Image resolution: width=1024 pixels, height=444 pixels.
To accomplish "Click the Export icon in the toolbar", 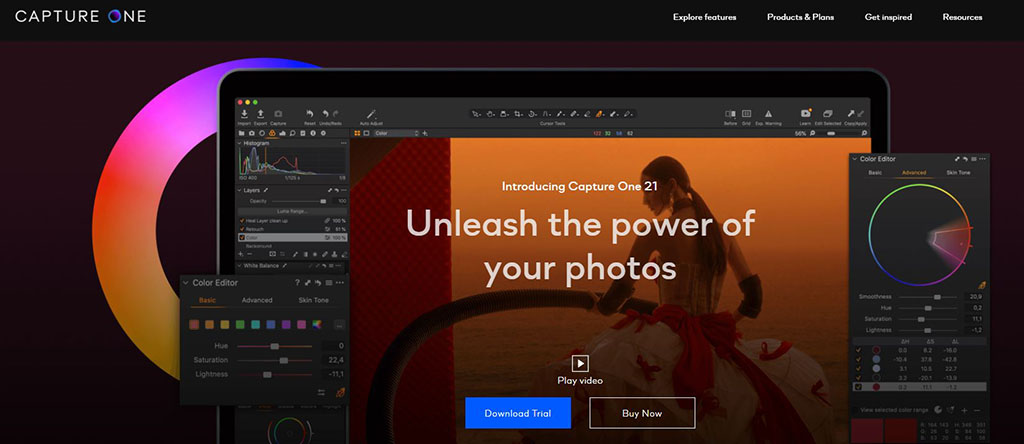I will coord(261,114).
